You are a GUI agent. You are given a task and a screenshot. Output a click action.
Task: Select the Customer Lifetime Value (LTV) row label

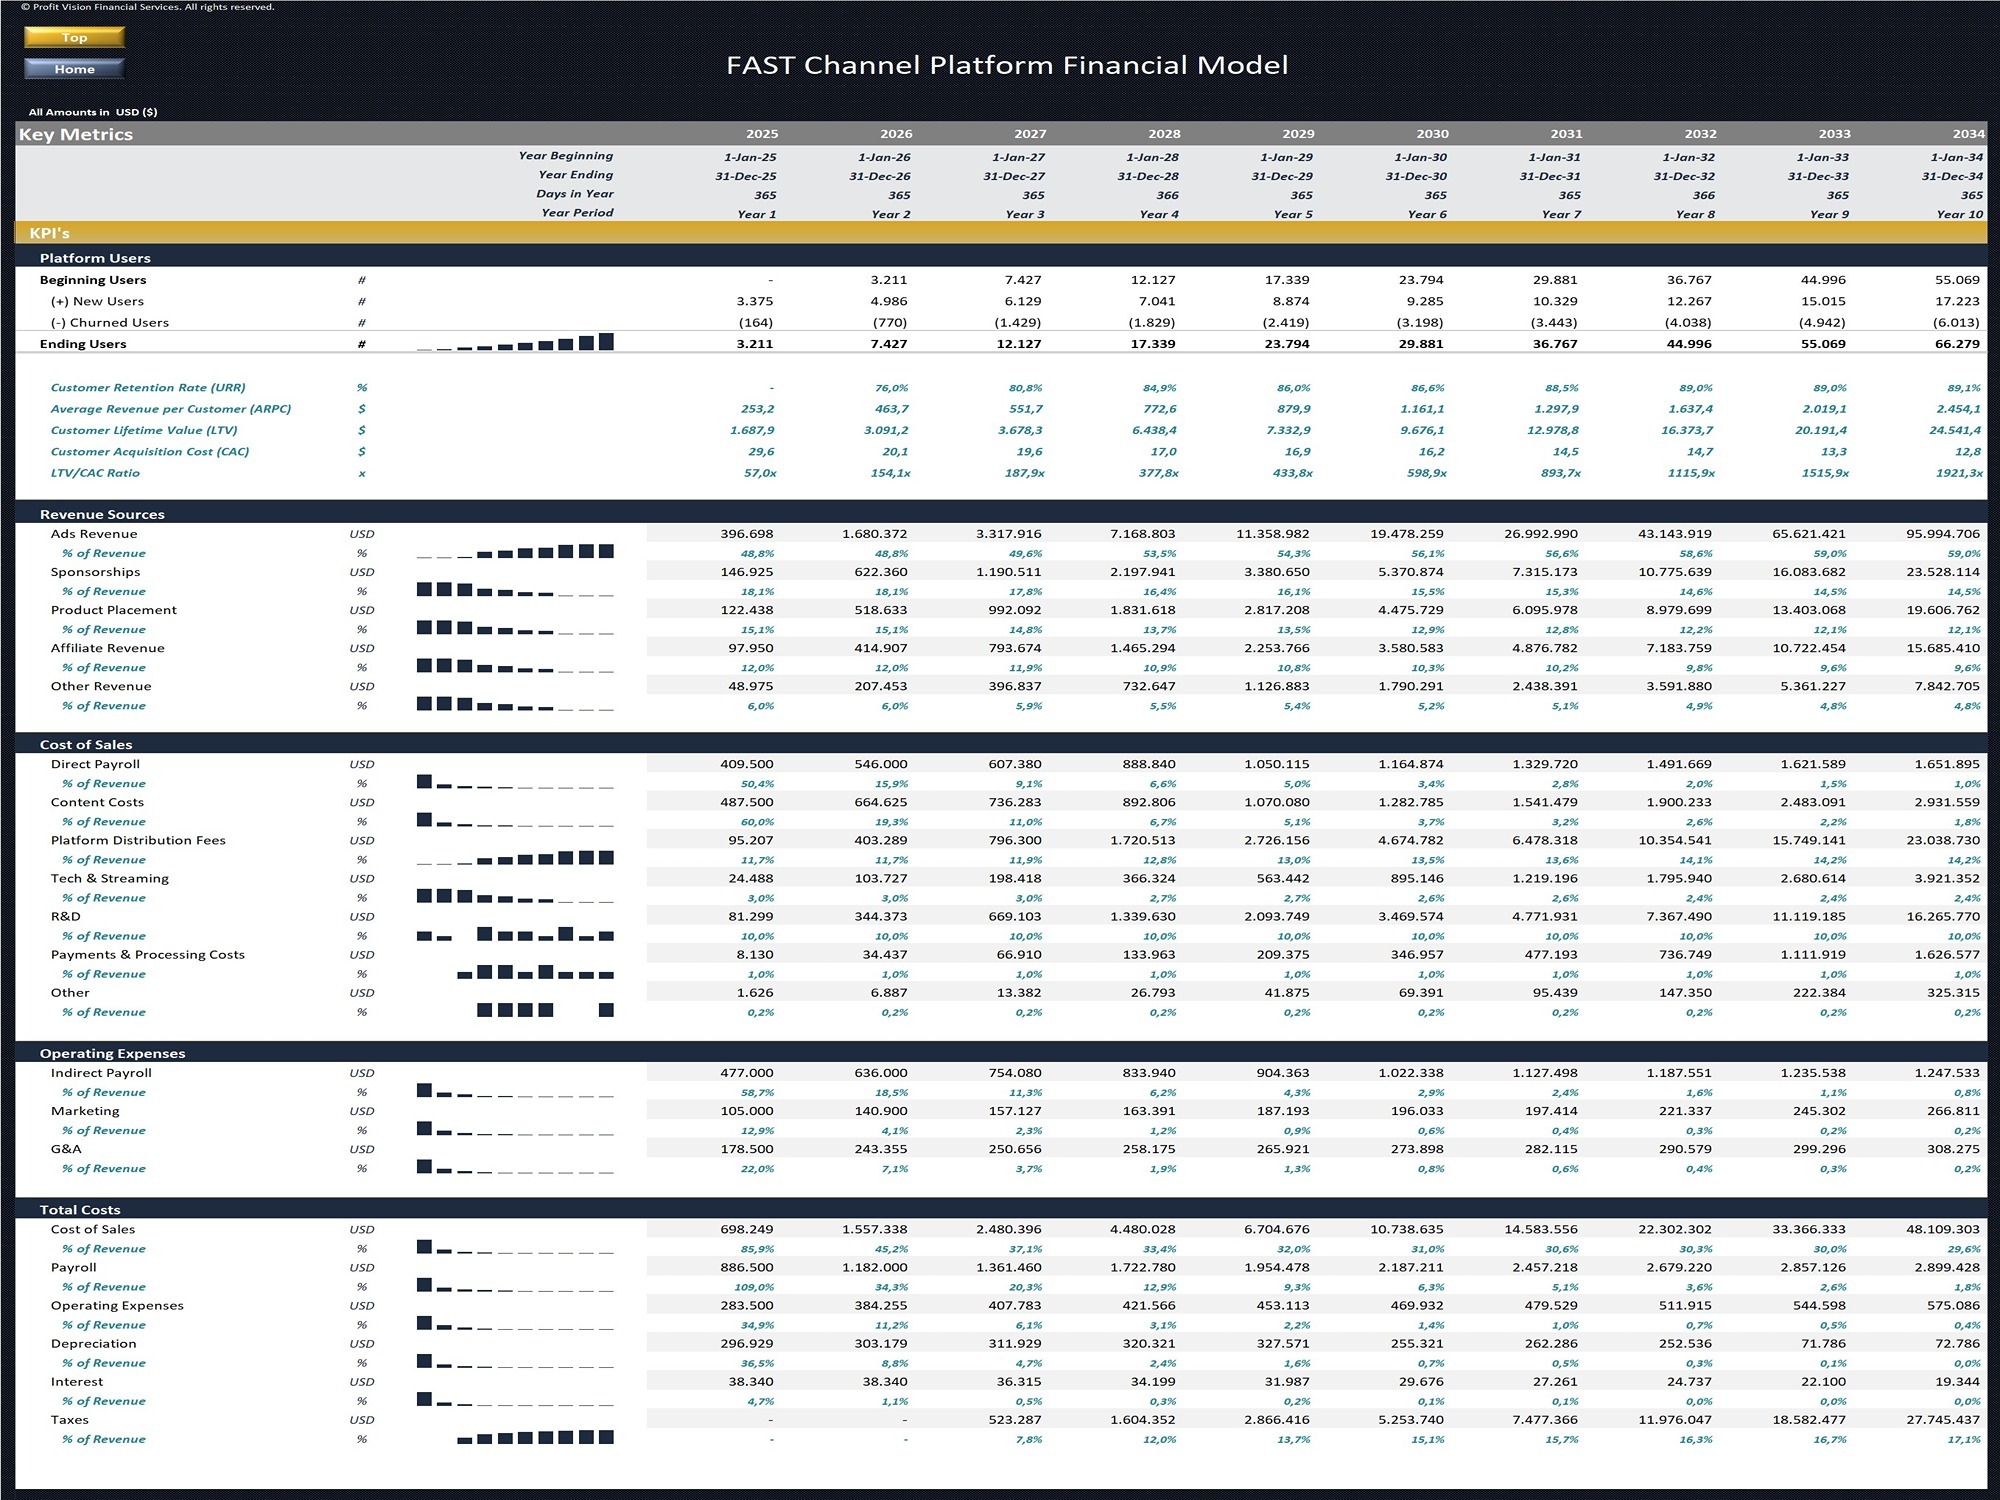pyautogui.click(x=145, y=429)
